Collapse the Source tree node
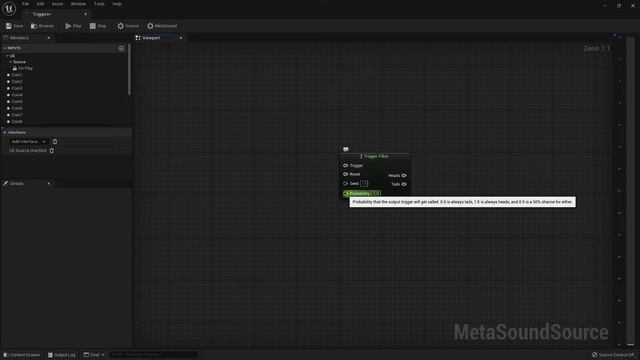This screenshot has width=640, height=360. [x=11, y=62]
